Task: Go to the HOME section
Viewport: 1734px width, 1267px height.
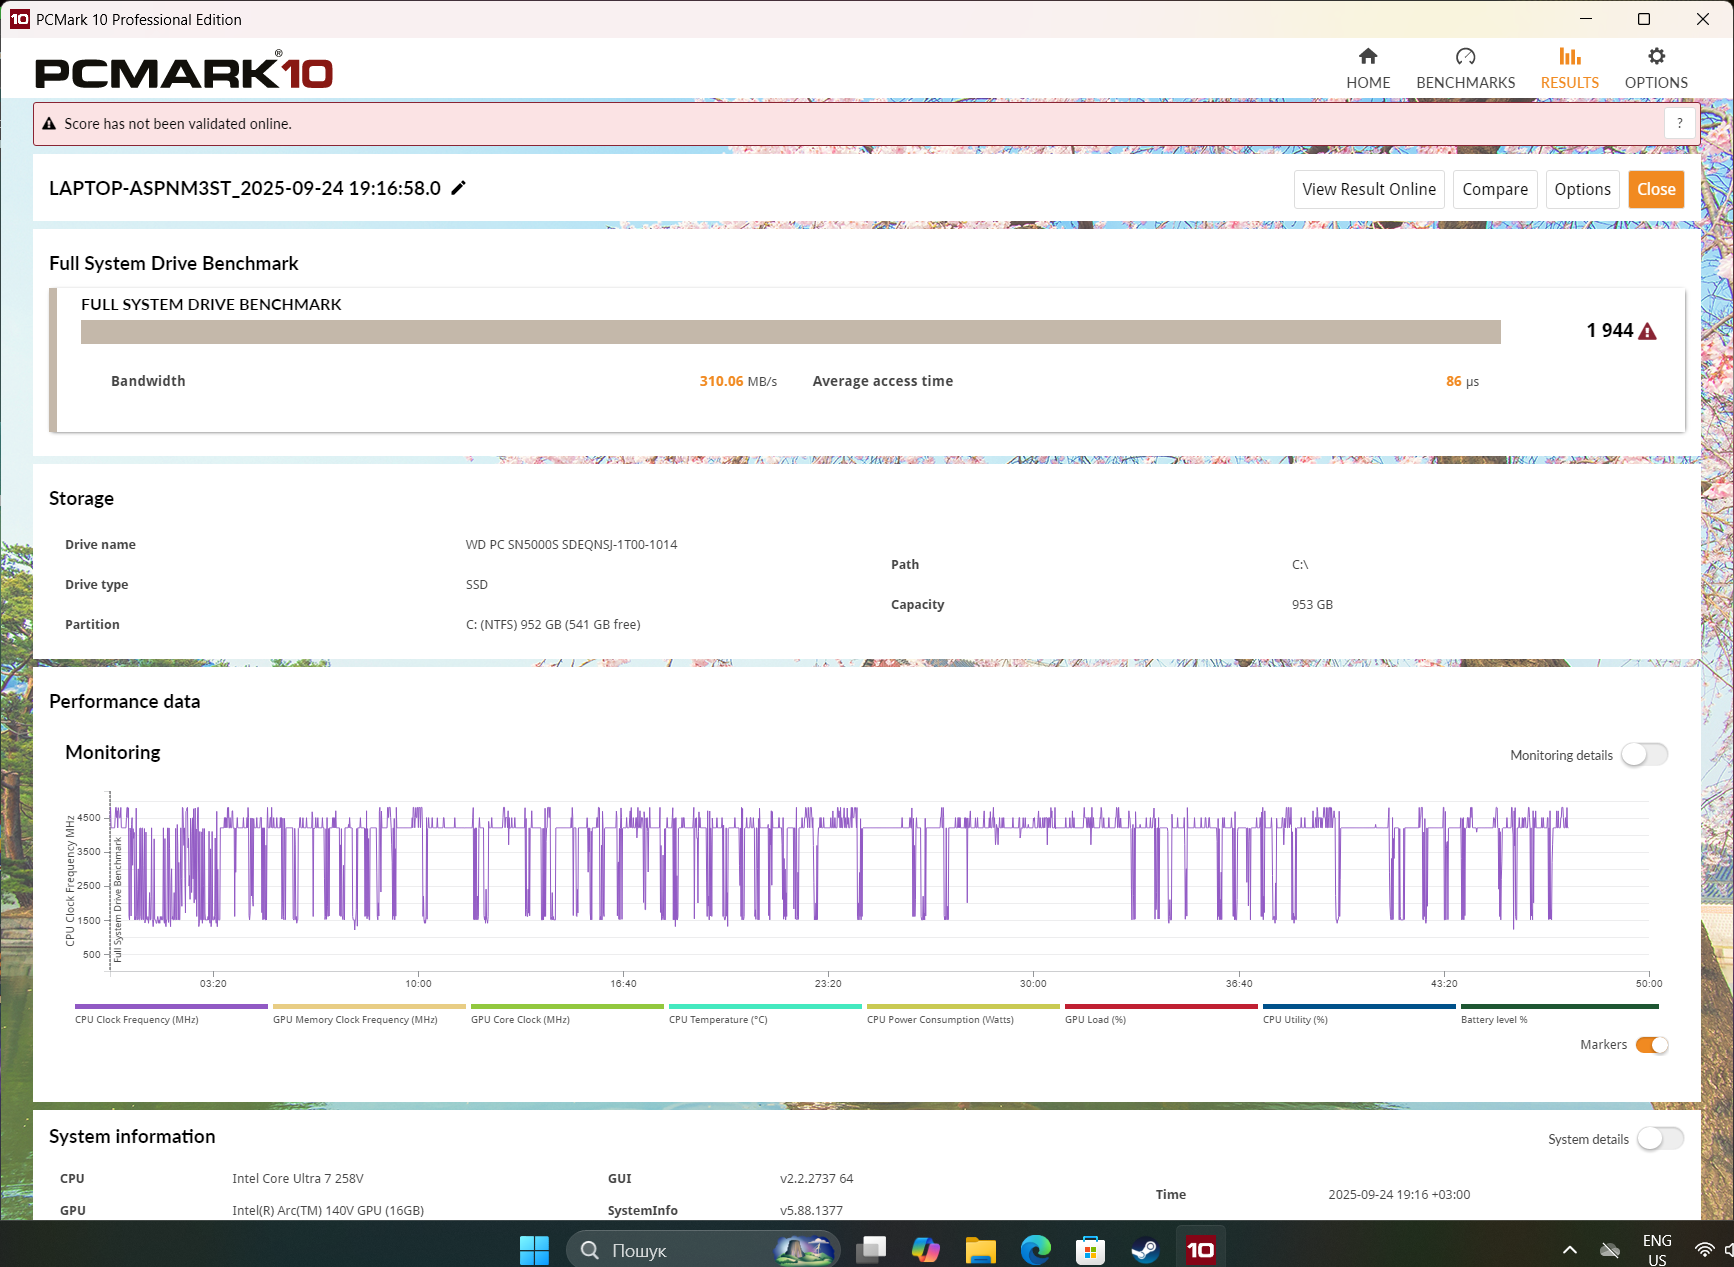Action: (x=1367, y=68)
